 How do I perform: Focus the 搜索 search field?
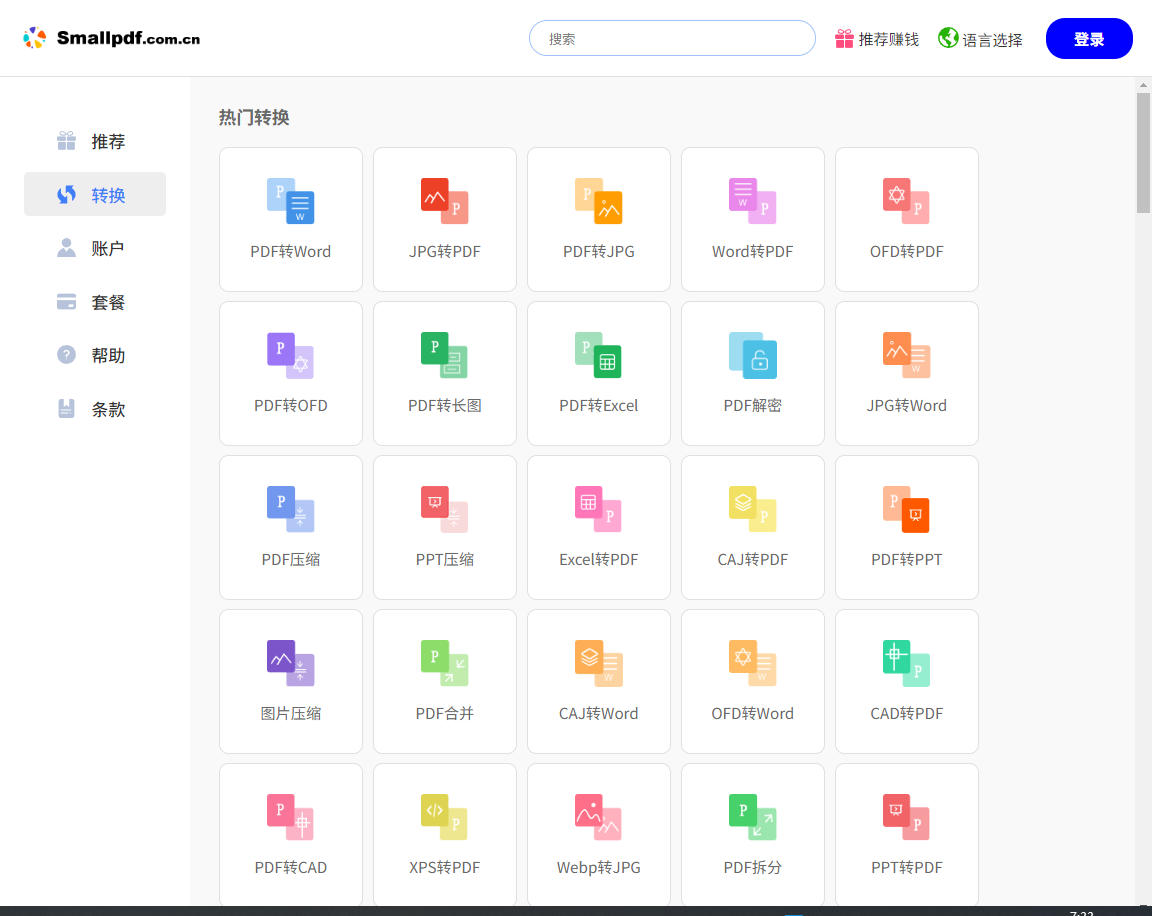coord(672,38)
